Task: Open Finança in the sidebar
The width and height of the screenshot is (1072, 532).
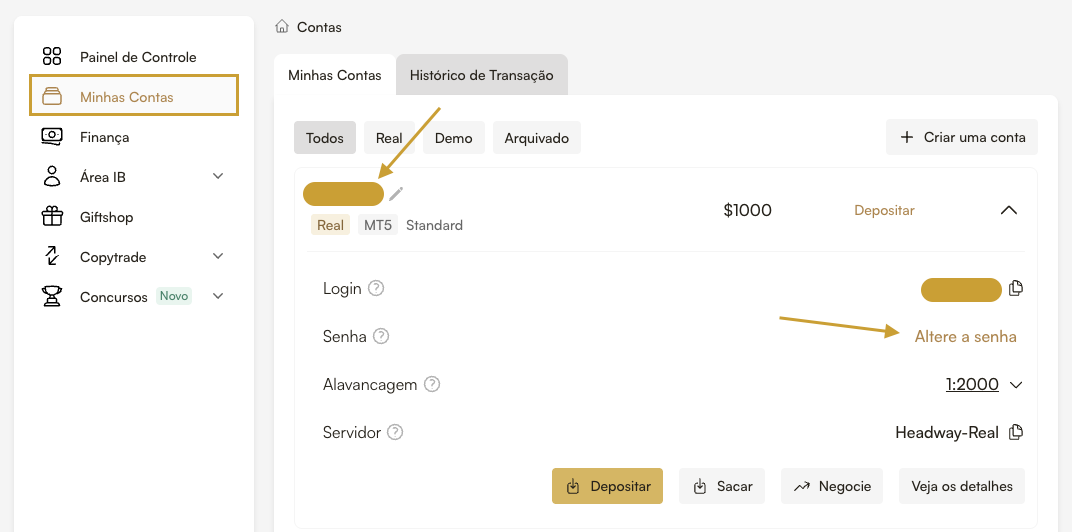Action: [104, 137]
